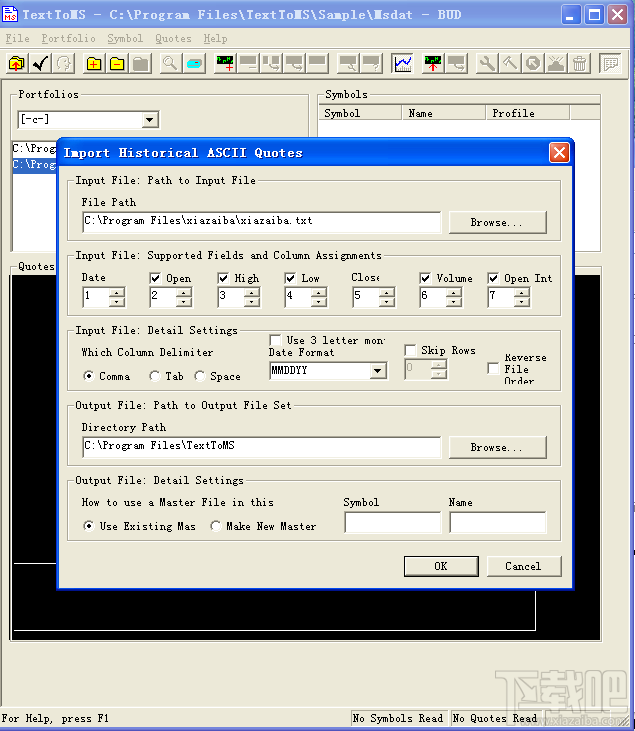Uncheck the Volume field checkbox
The image size is (635, 731).
click(x=425, y=278)
